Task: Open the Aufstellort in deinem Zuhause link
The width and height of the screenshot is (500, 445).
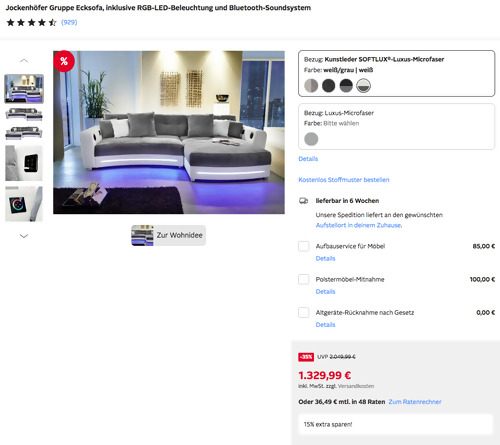Action: pos(358,225)
